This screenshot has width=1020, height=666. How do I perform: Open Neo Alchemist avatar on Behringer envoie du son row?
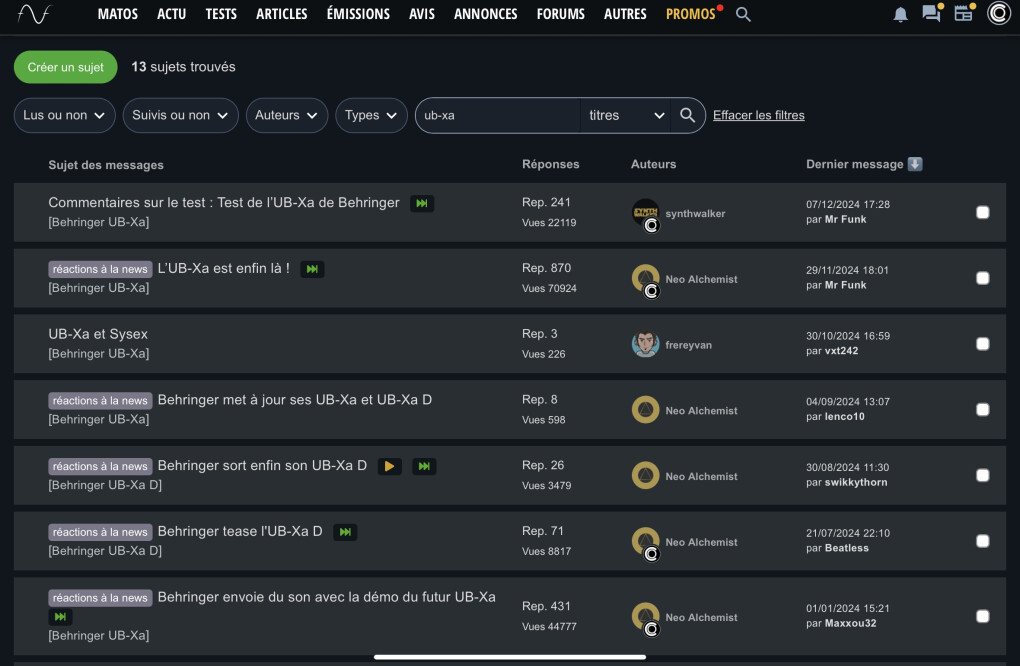(x=645, y=617)
